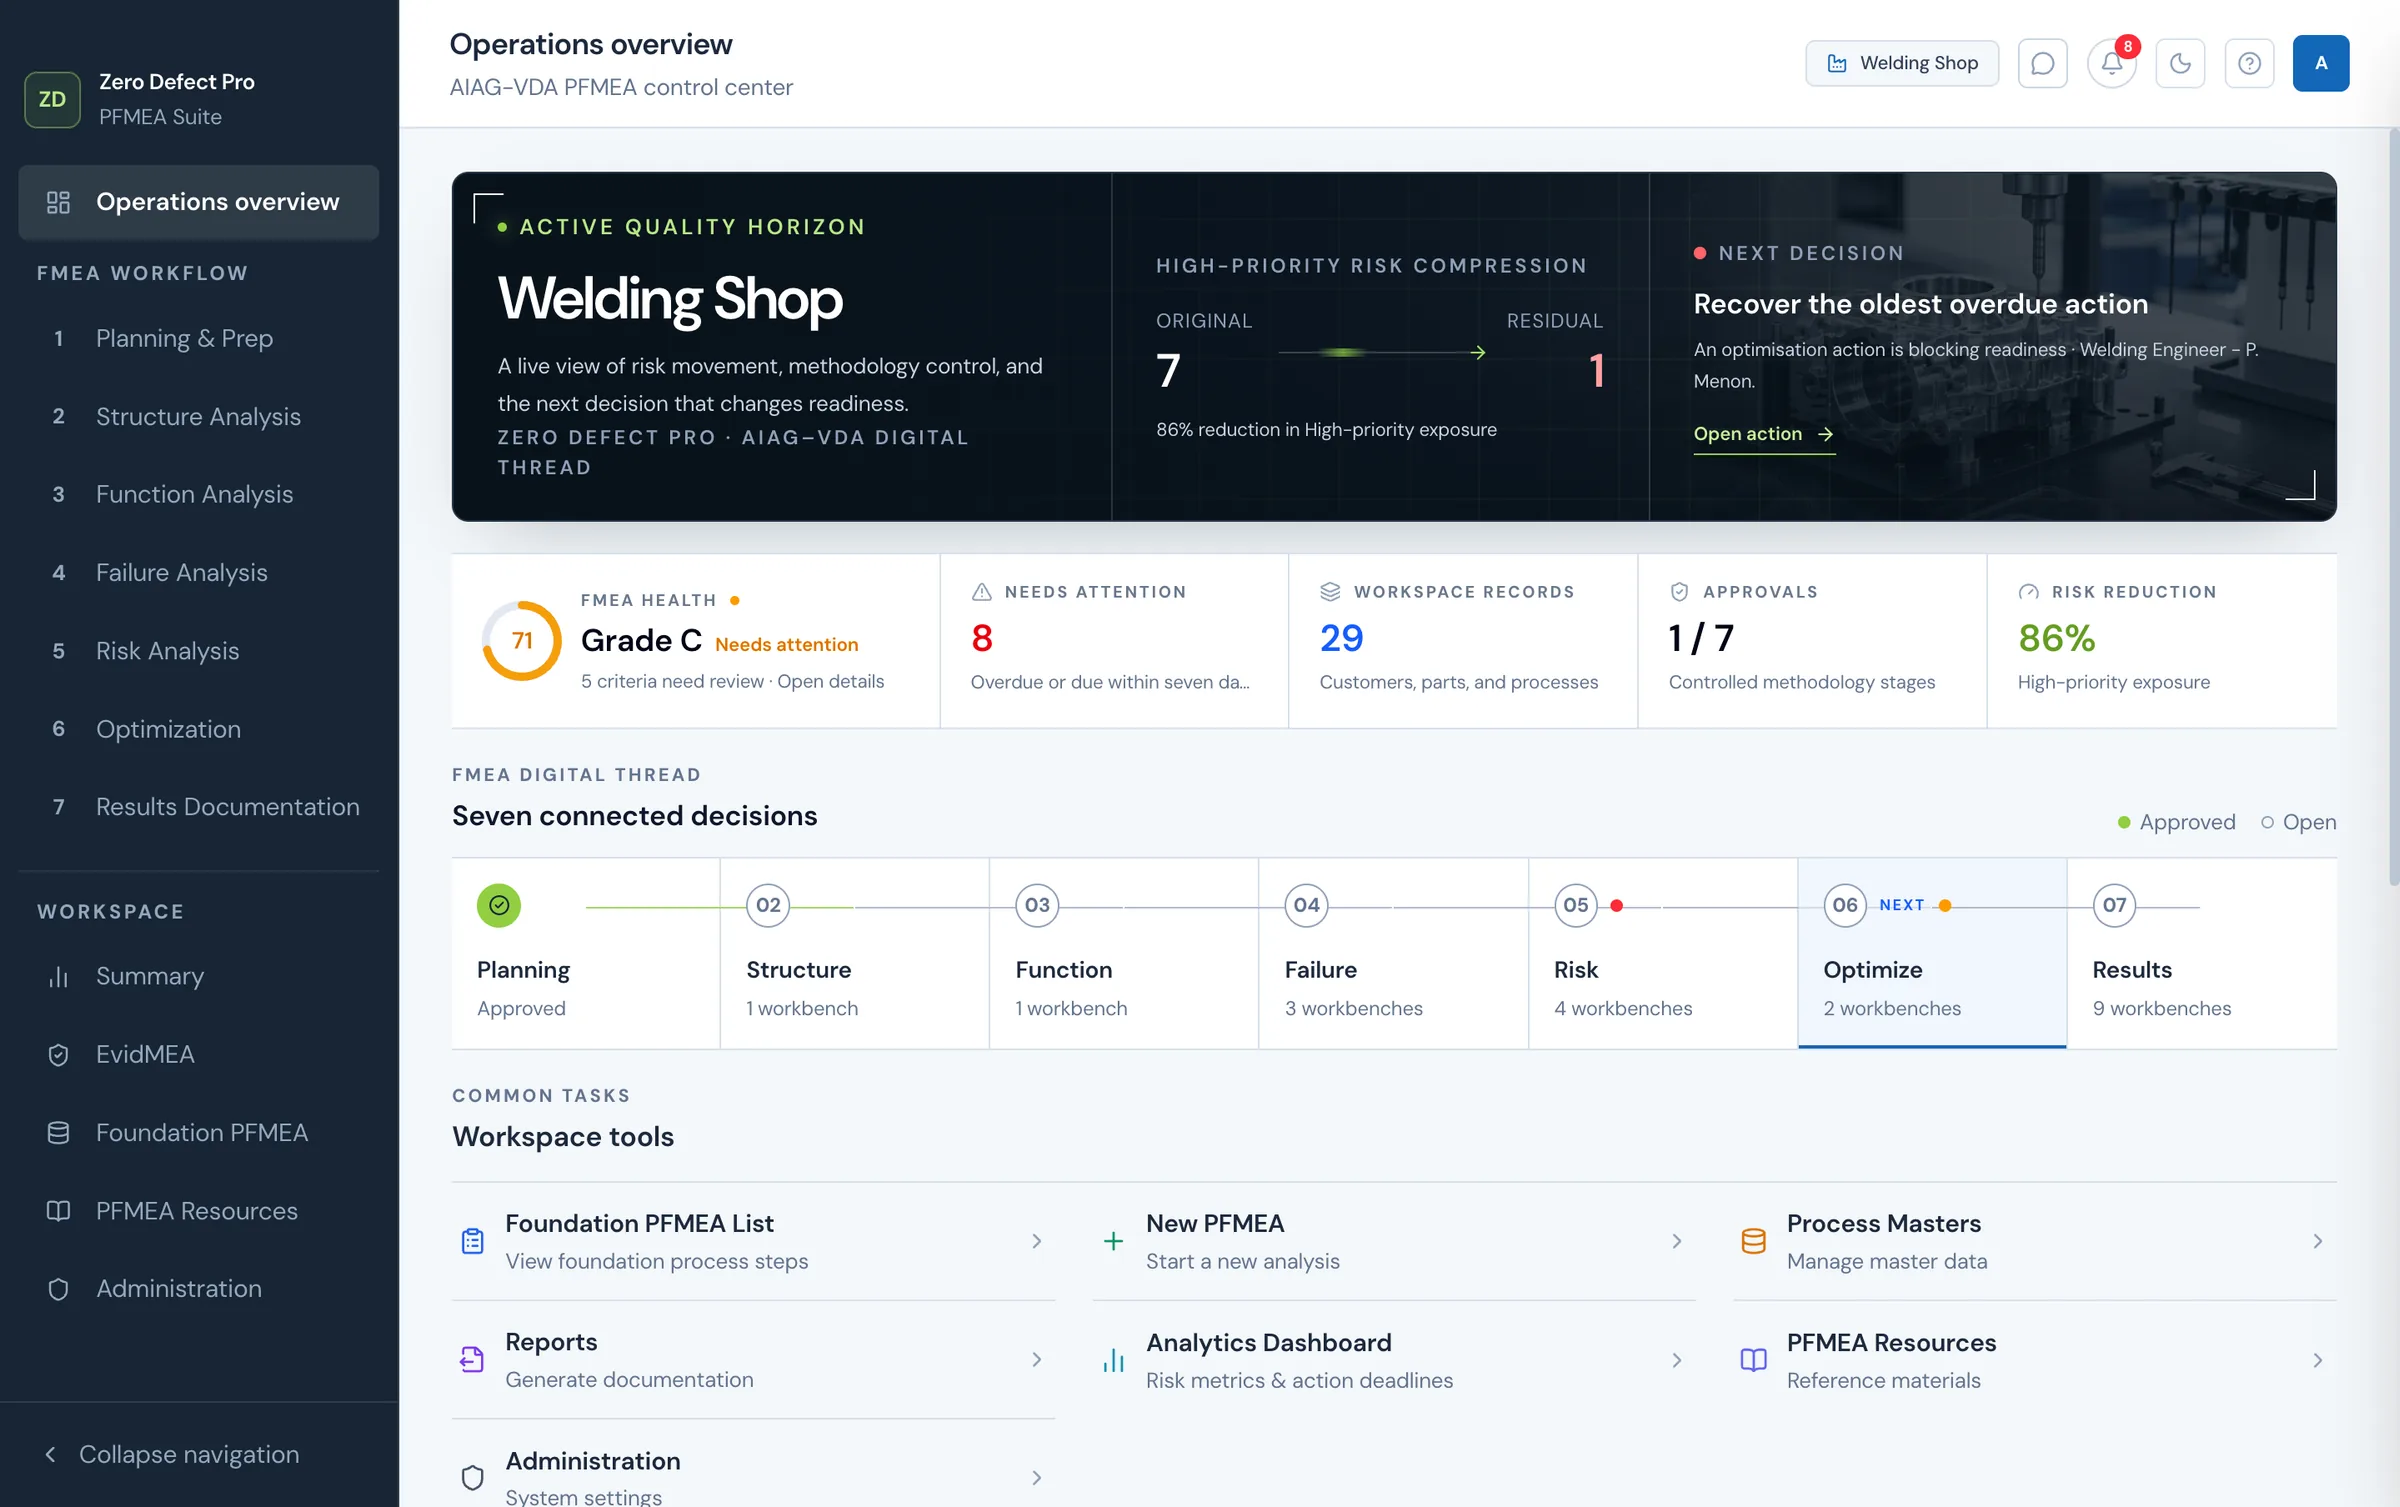Screen dimensions: 2400x1507
Task: Click the Risk Reduction gauge icon
Action: point(2029,592)
